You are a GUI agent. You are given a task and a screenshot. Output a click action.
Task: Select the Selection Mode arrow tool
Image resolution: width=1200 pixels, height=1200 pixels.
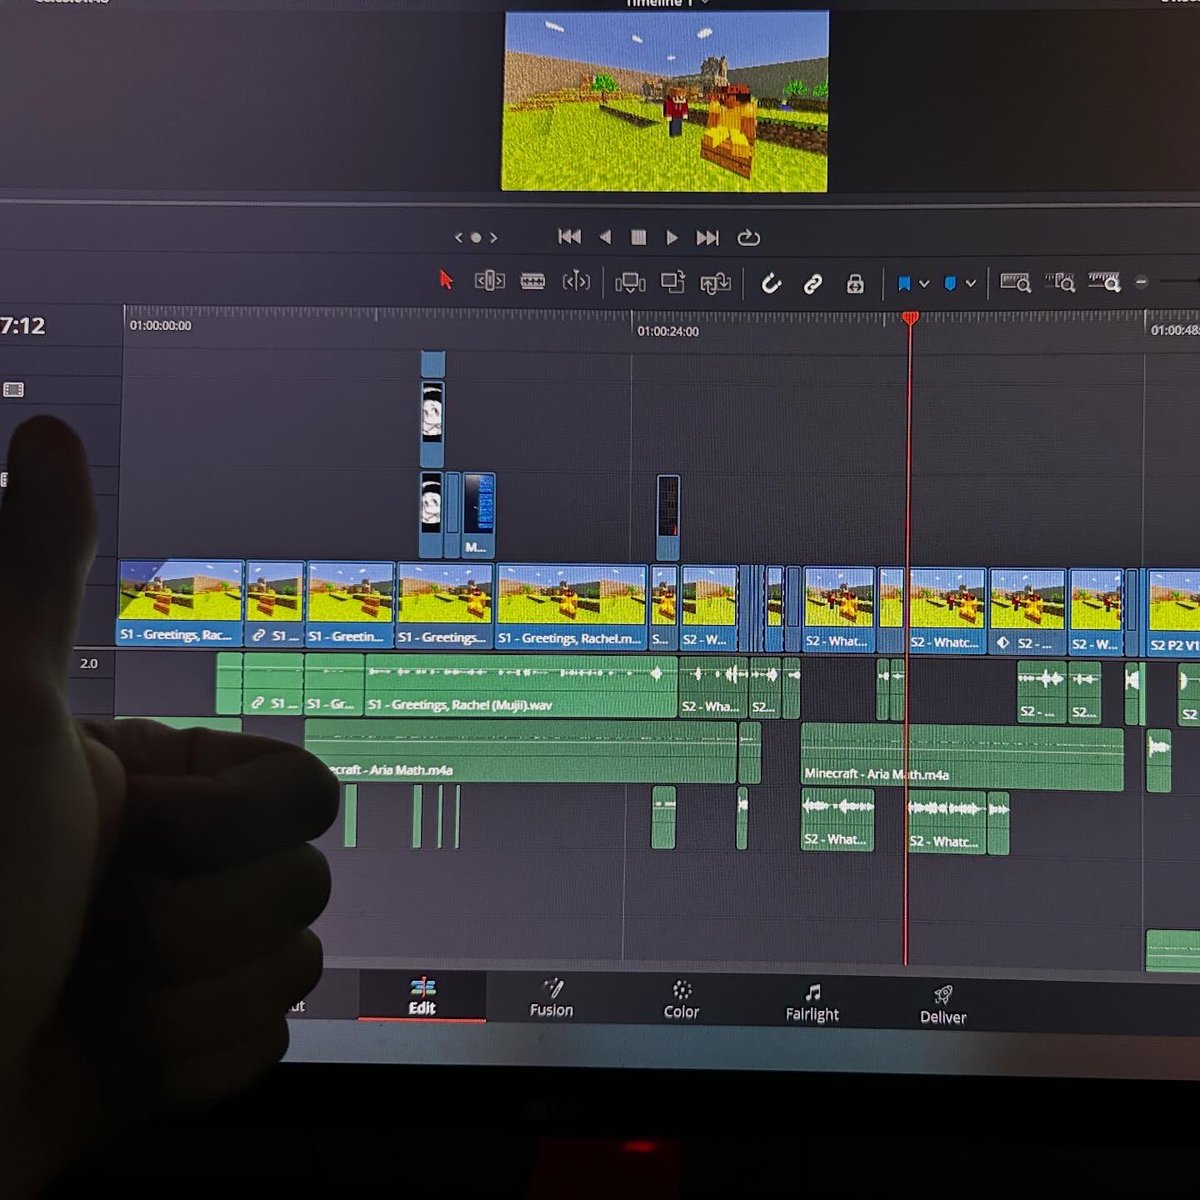(x=446, y=280)
